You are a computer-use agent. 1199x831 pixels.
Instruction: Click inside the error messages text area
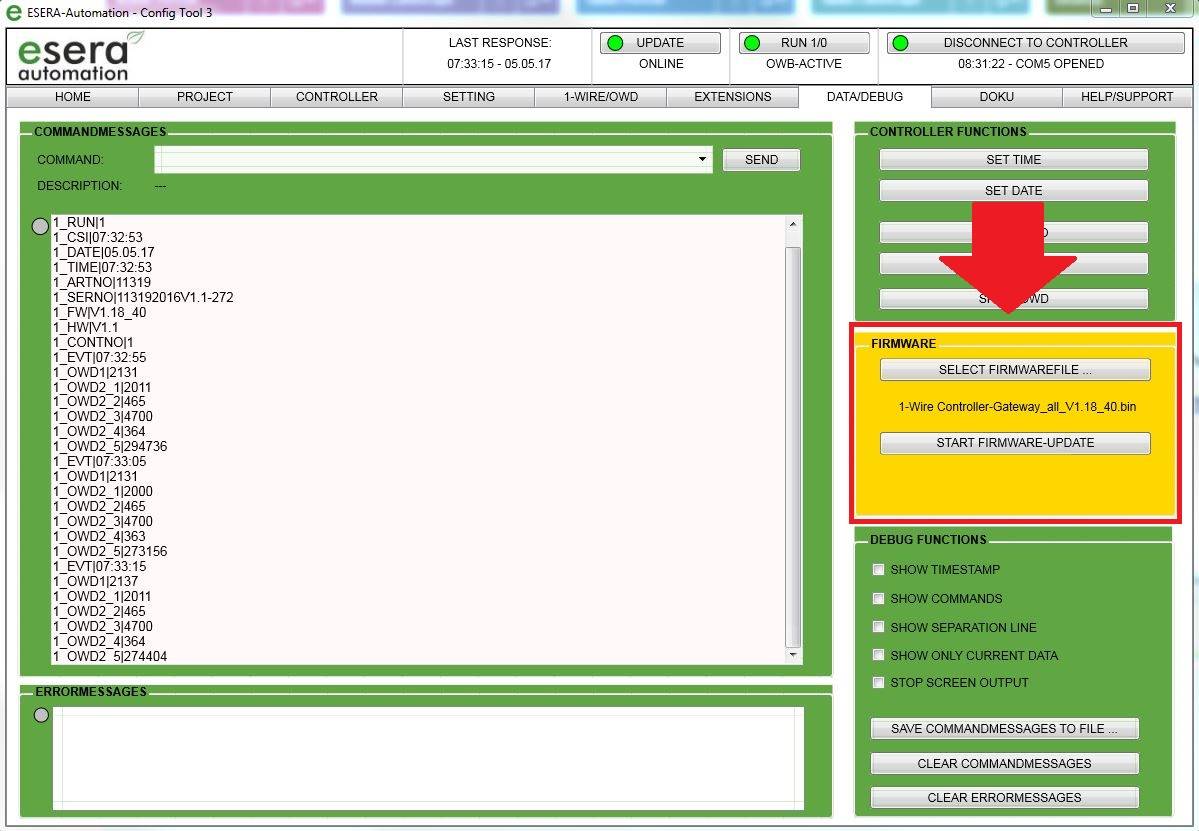(428, 757)
